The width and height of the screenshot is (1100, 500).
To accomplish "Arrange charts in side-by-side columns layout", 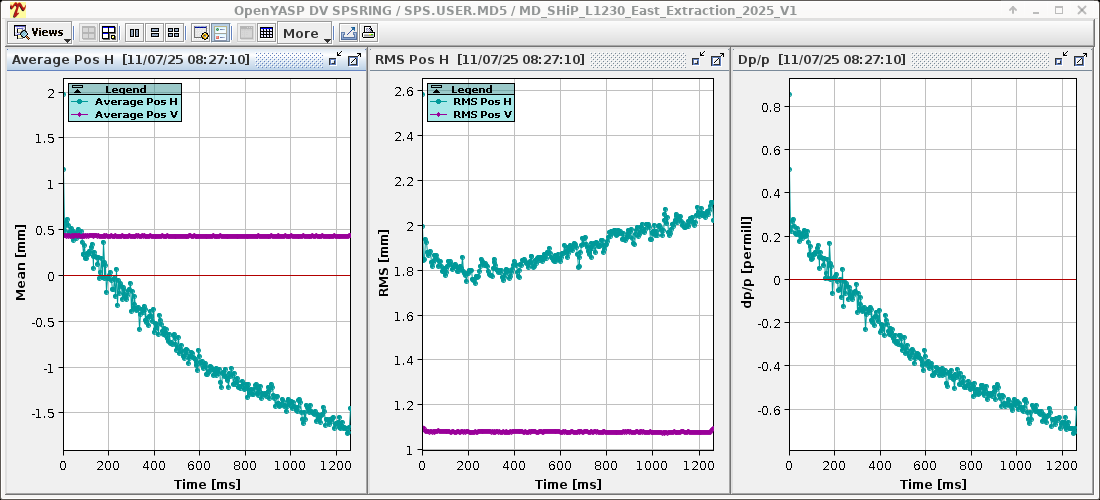I will click(134, 33).
